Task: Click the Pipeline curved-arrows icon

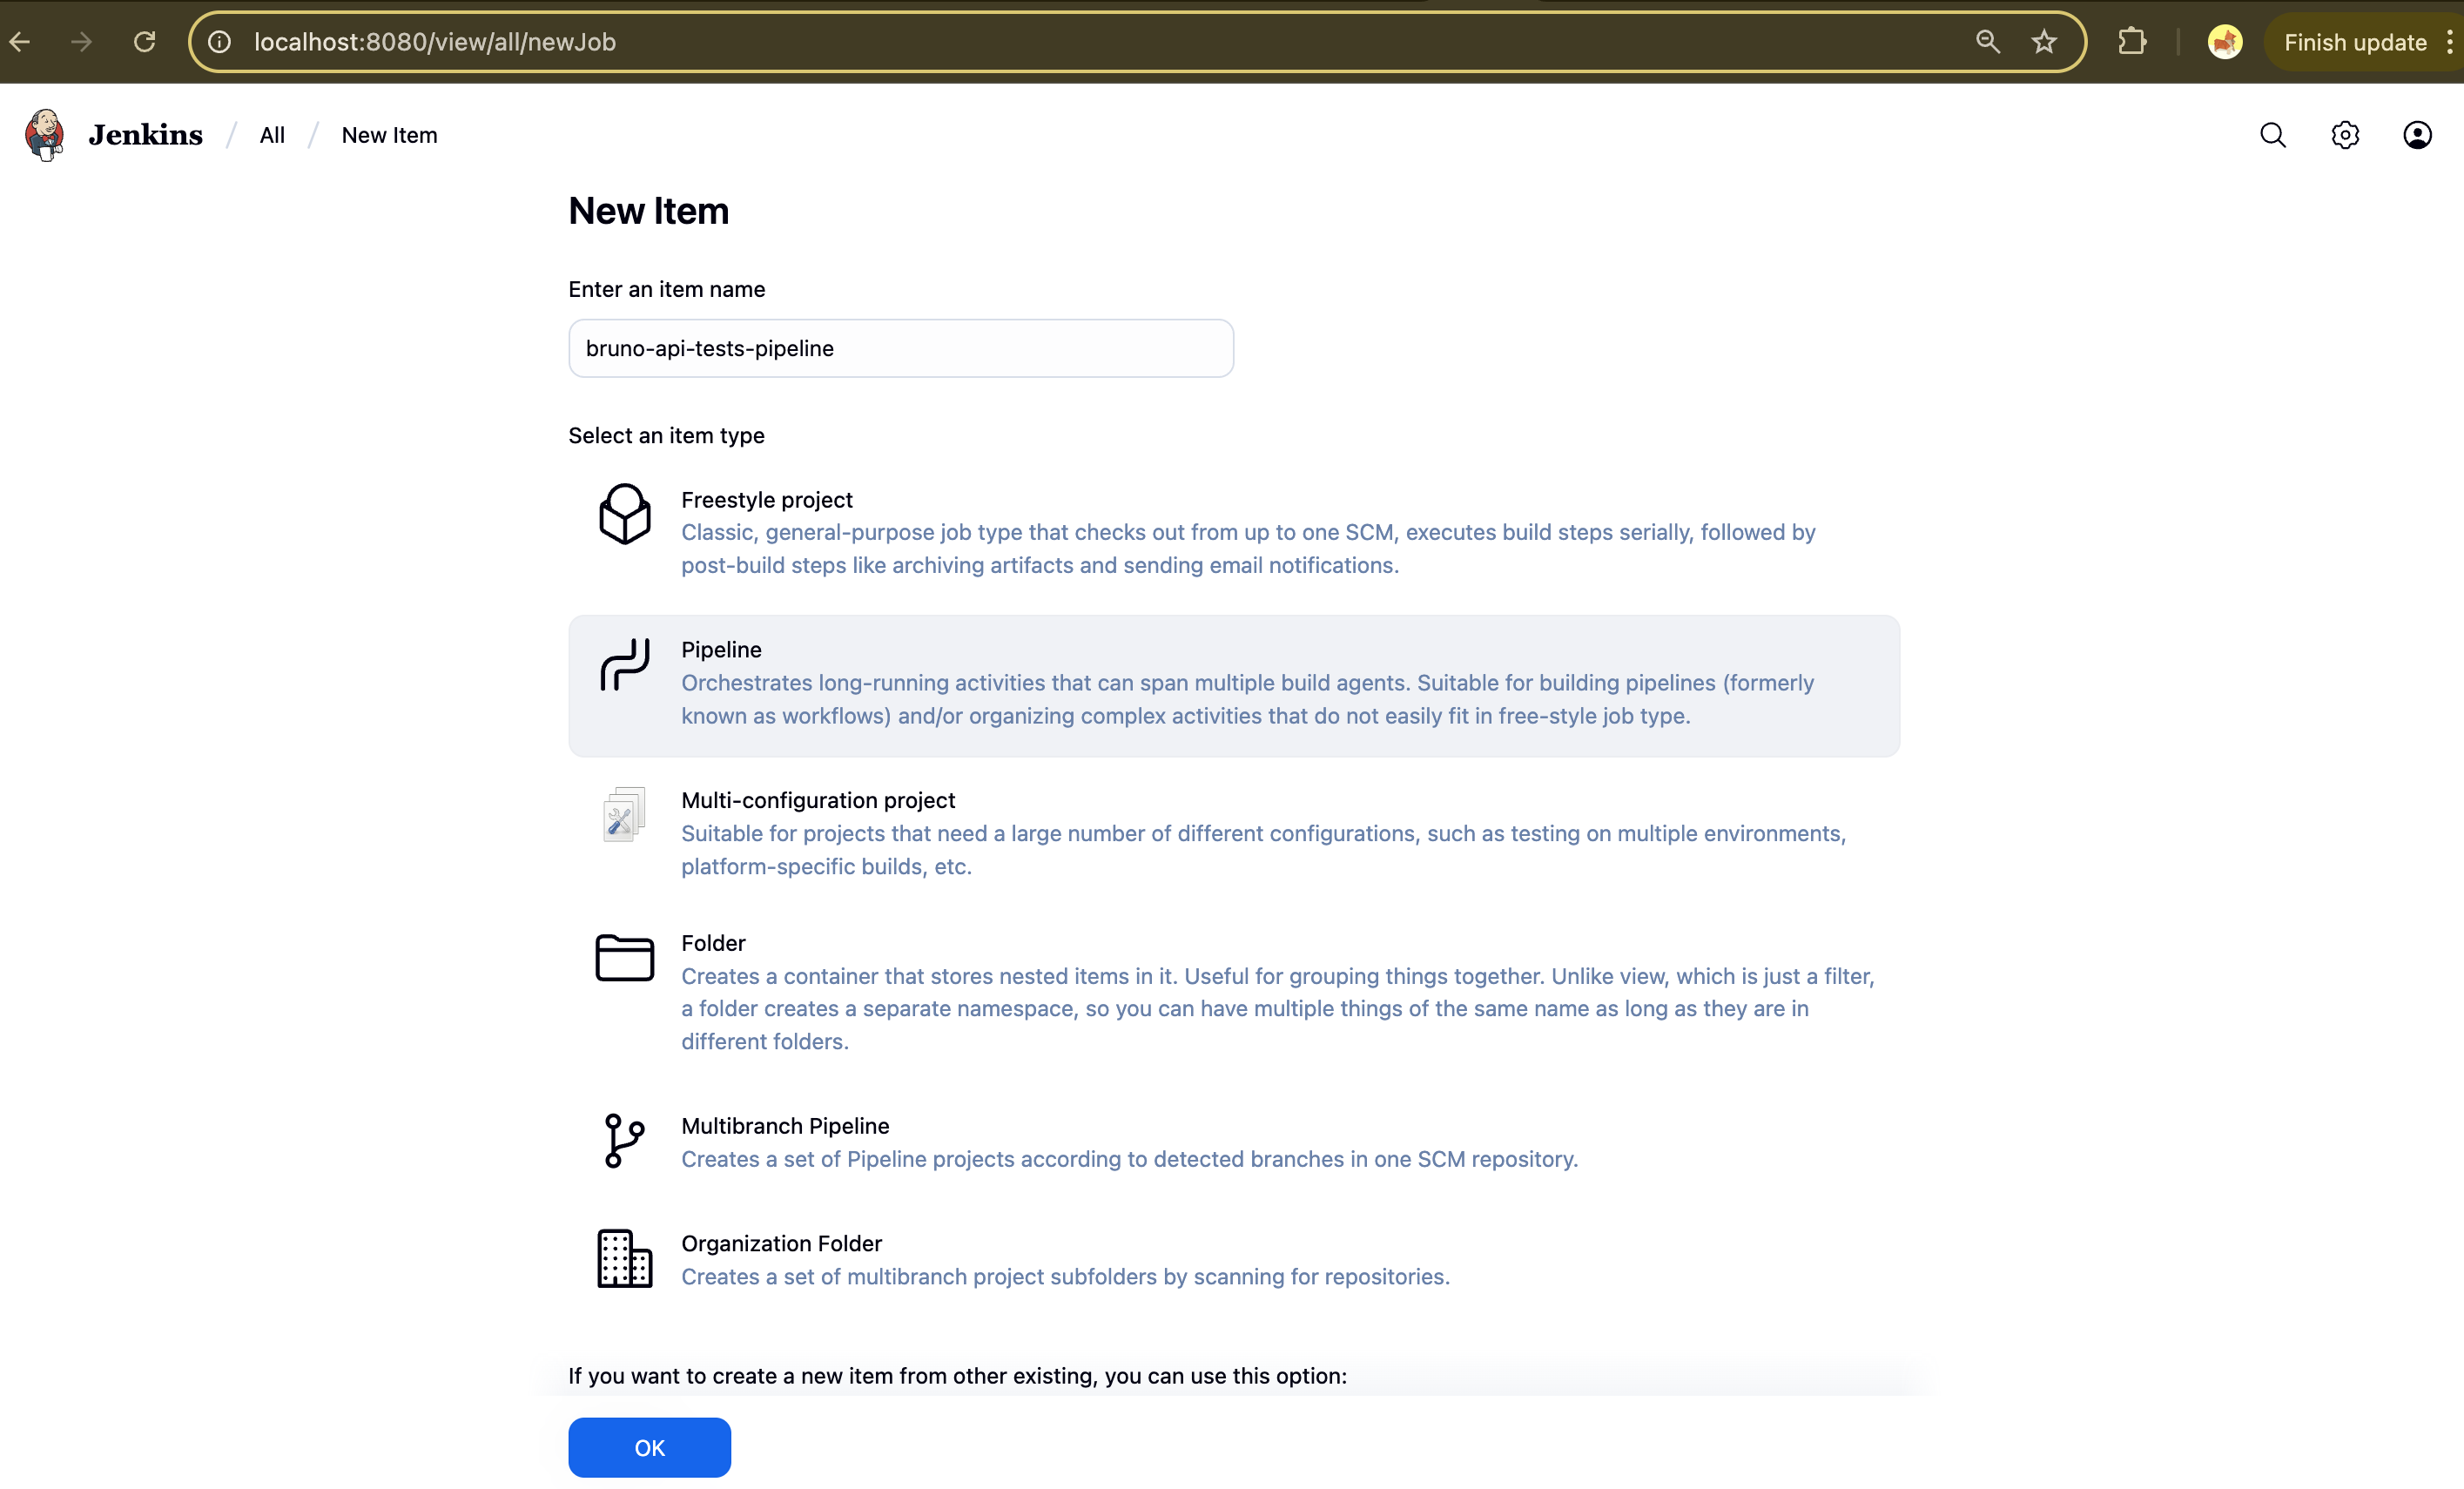Action: click(x=624, y=664)
